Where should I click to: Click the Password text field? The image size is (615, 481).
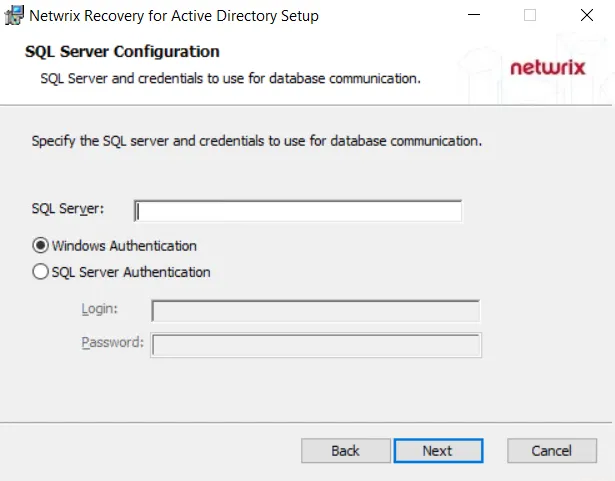point(316,345)
